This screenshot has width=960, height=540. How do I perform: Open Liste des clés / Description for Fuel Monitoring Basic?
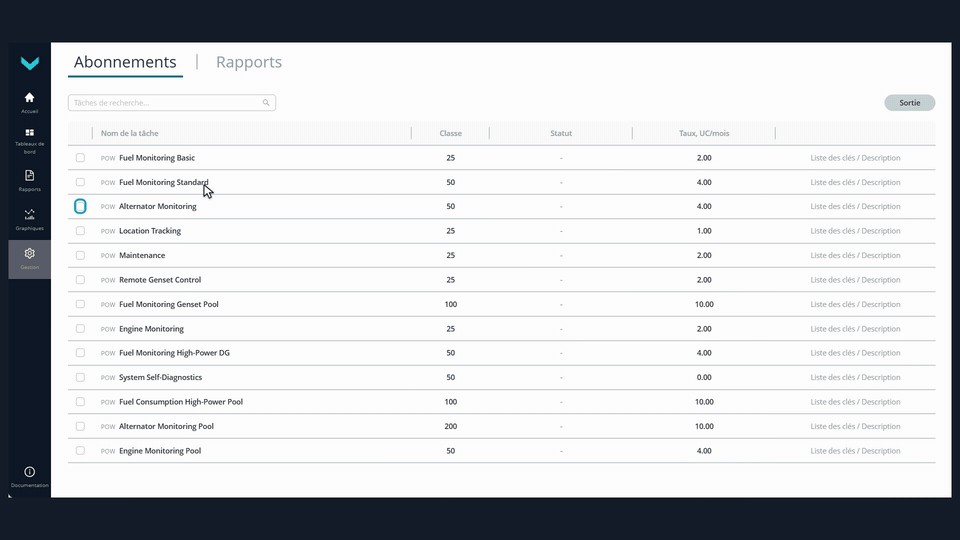click(x=855, y=158)
